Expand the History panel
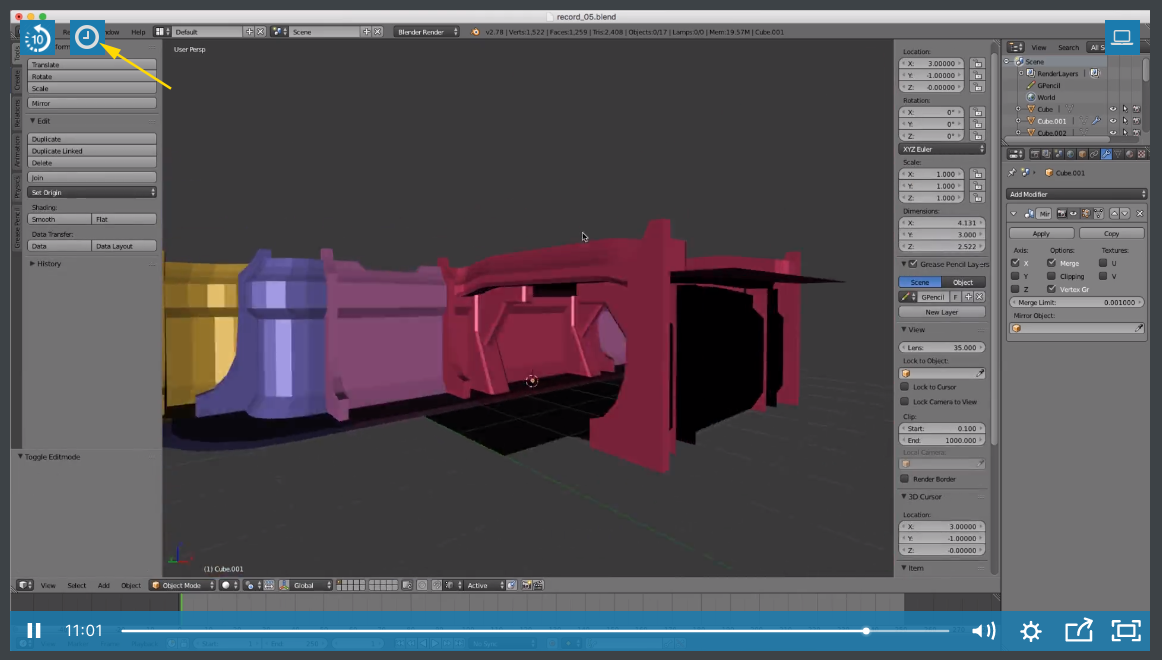The width and height of the screenshot is (1162, 660). (48, 264)
